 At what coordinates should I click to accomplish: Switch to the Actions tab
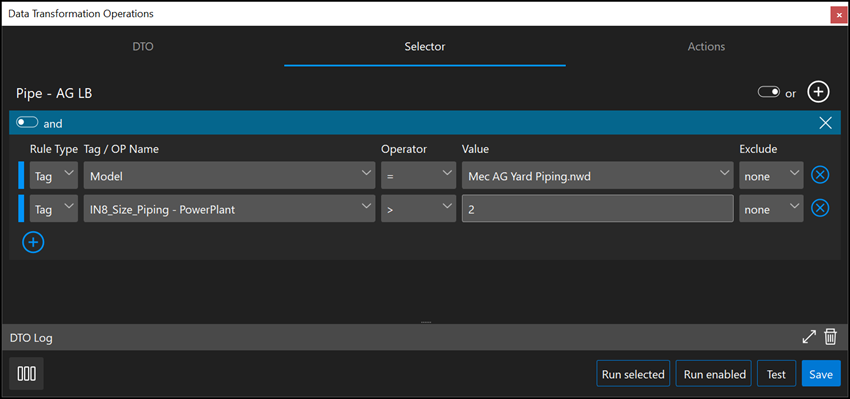[x=706, y=47]
